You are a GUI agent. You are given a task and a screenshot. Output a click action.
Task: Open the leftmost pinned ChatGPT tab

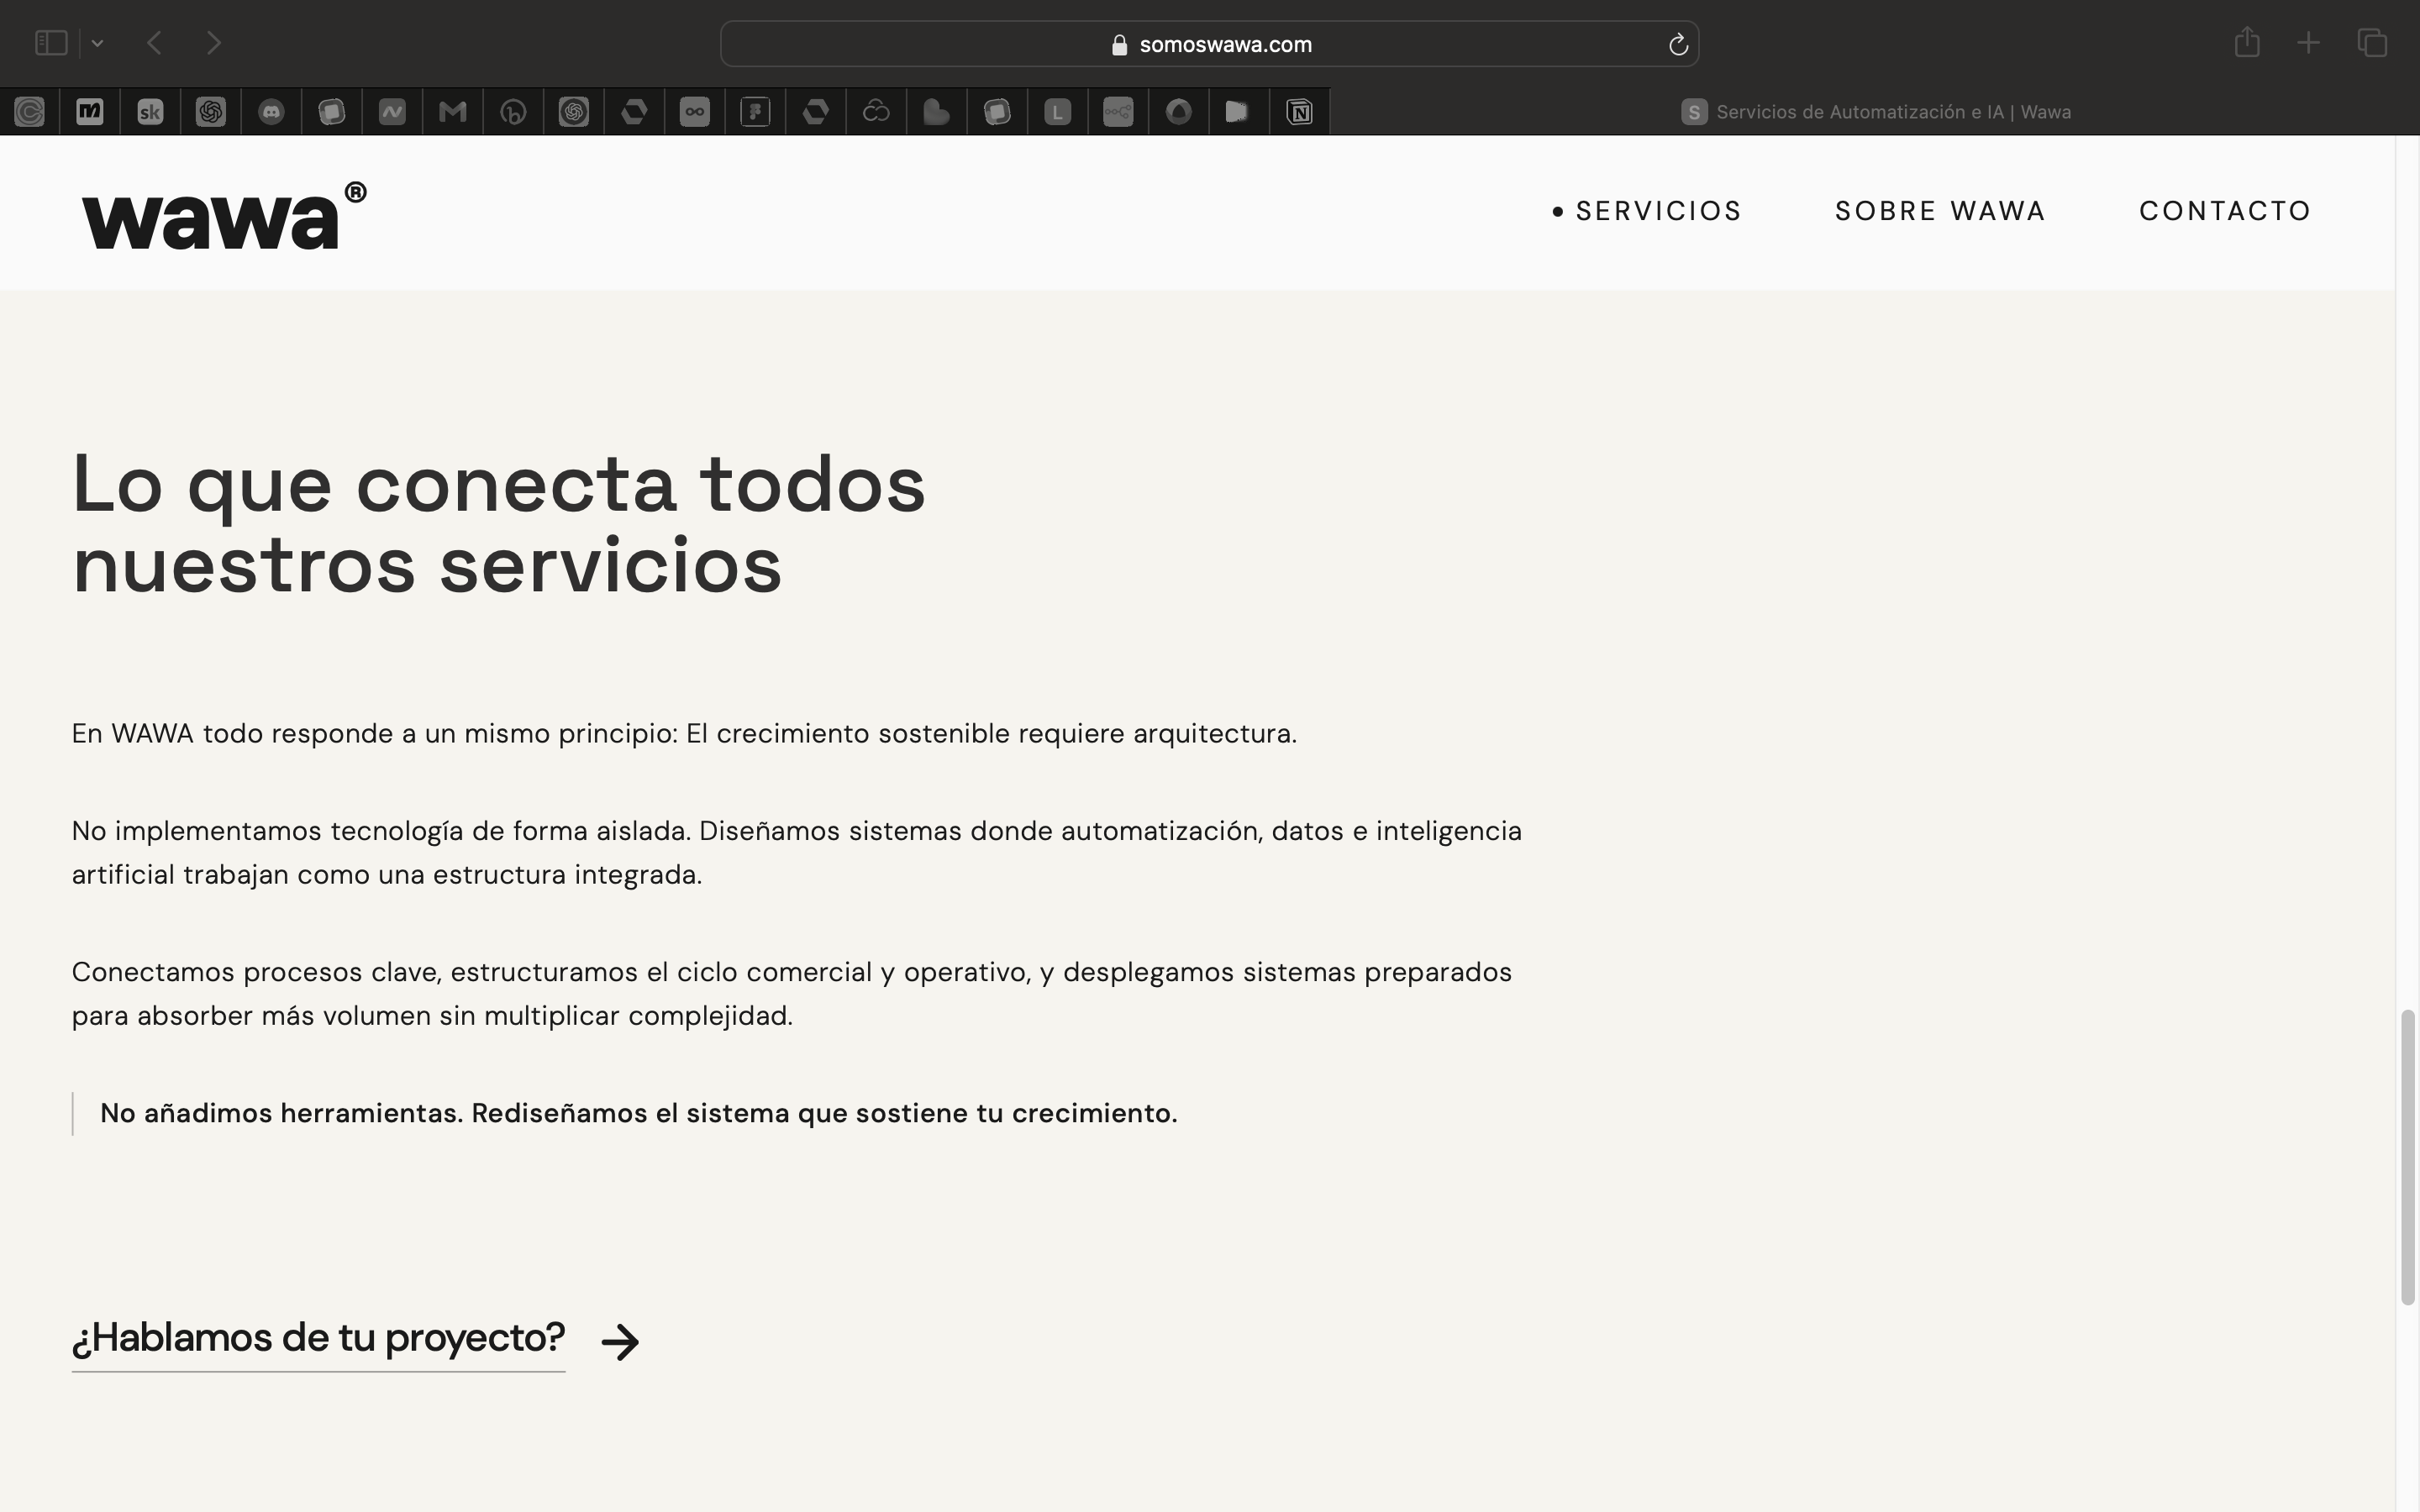[x=211, y=112]
